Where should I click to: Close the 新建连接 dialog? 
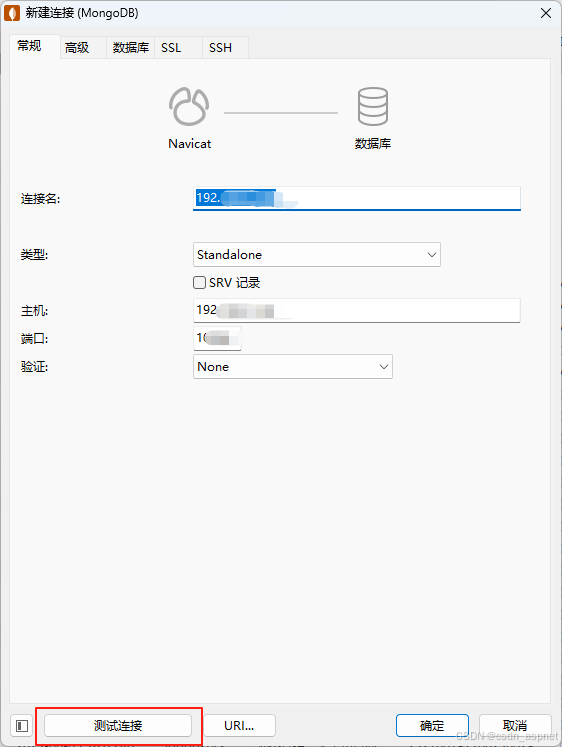(x=546, y=13)
